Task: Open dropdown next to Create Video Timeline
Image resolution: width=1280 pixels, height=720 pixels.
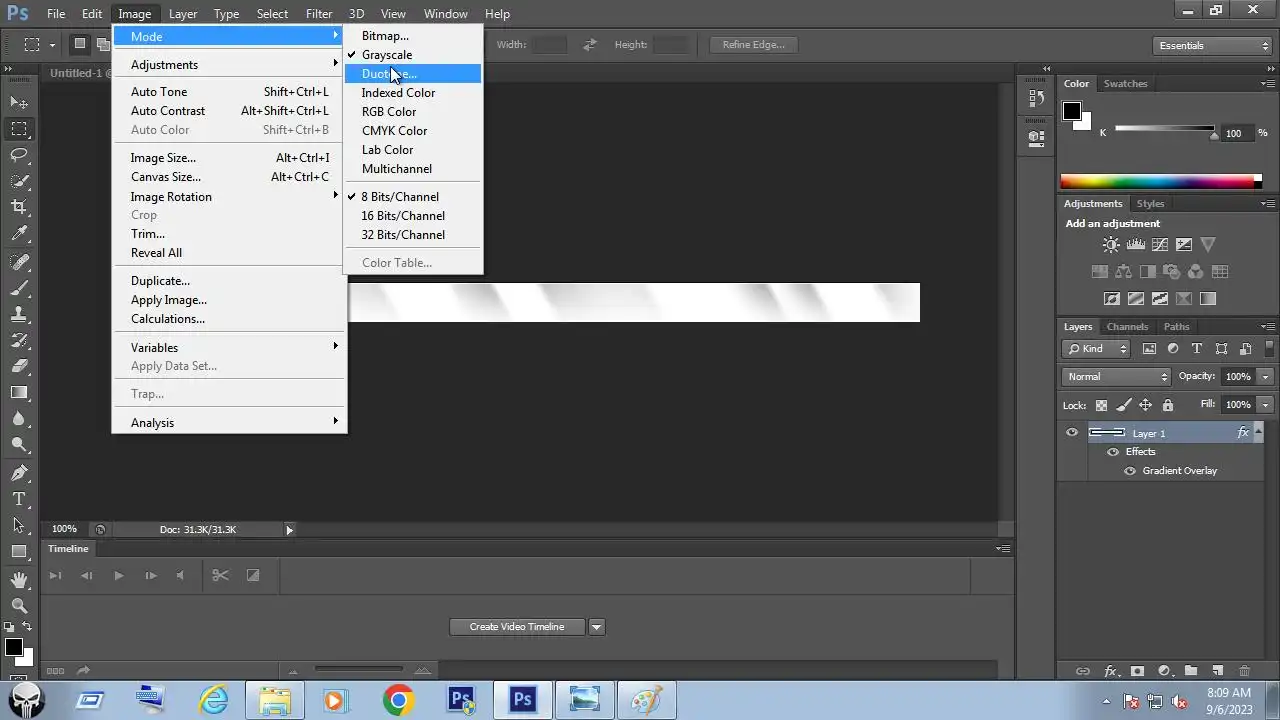Action: pyautogui.click(x=596, y=627)
